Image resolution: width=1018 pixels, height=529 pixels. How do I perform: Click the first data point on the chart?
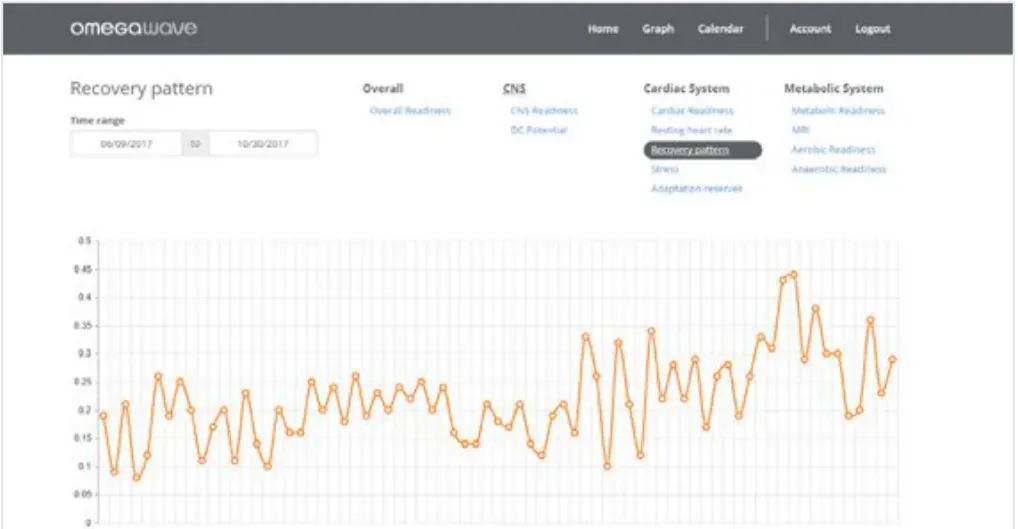103,415
